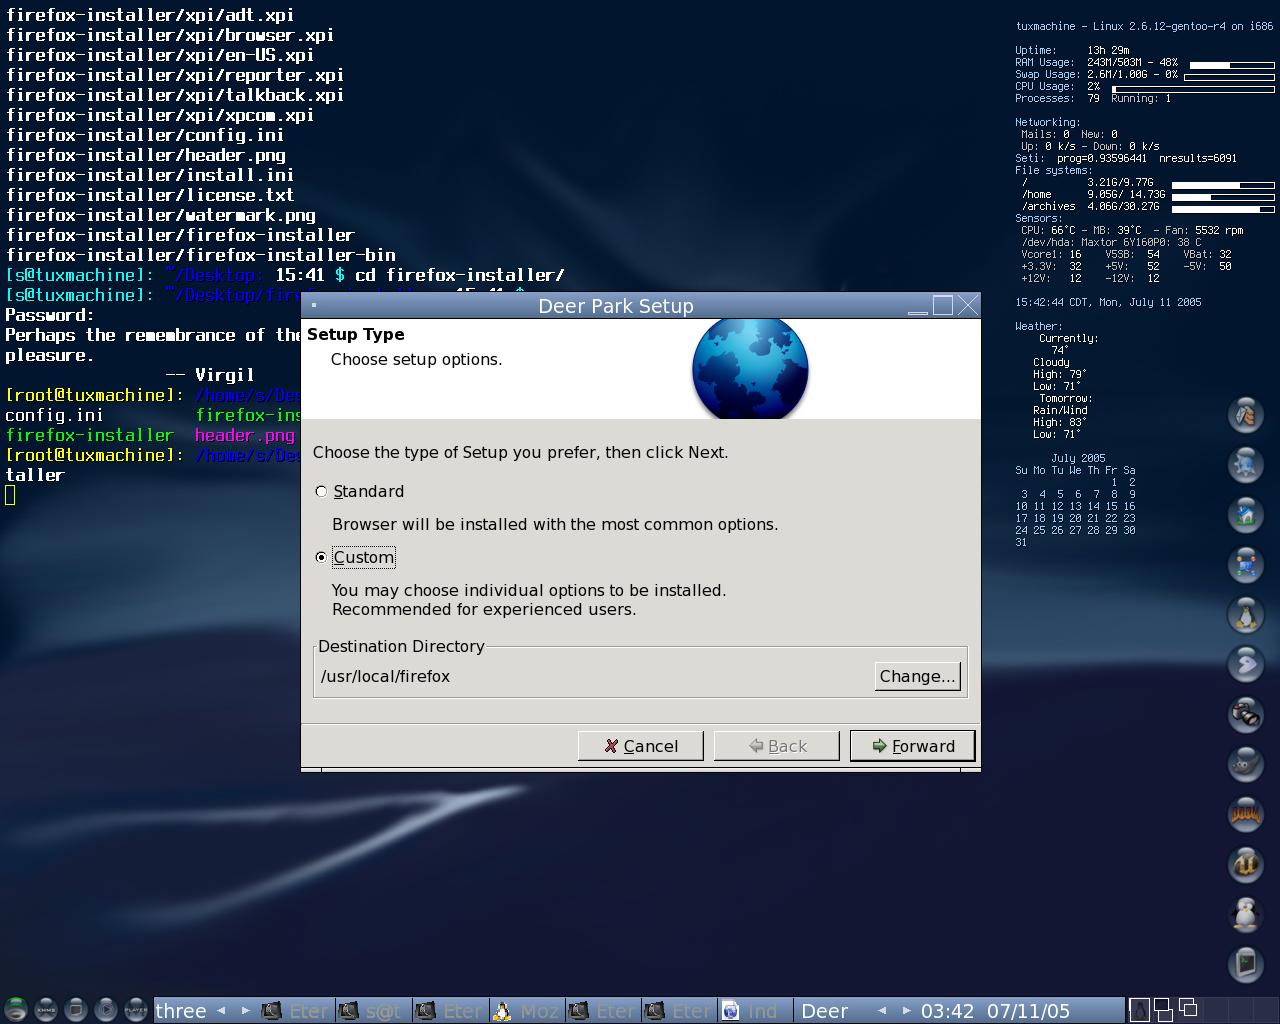Click the magenta 'header.png' file name
The height and width of the screenshot is (1024, 1280).
[245, 435]
